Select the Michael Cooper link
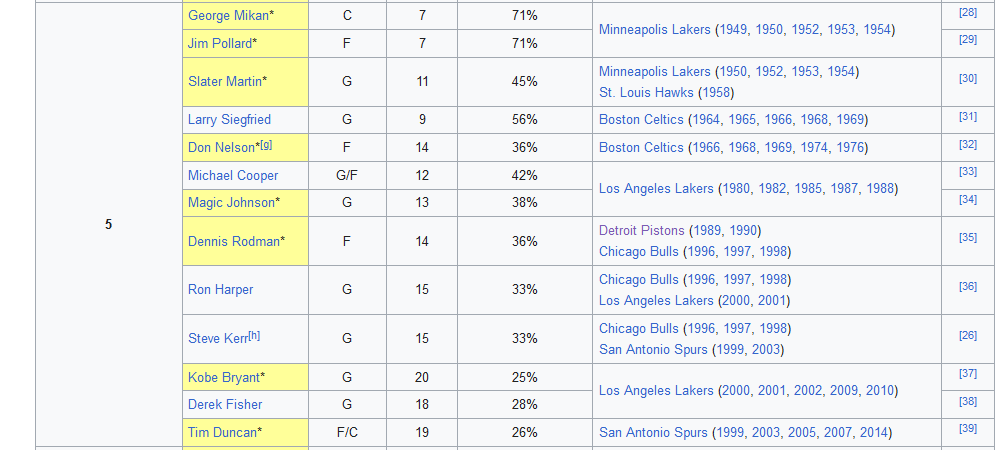This screenshot has width=1006, height=450. 233,176
